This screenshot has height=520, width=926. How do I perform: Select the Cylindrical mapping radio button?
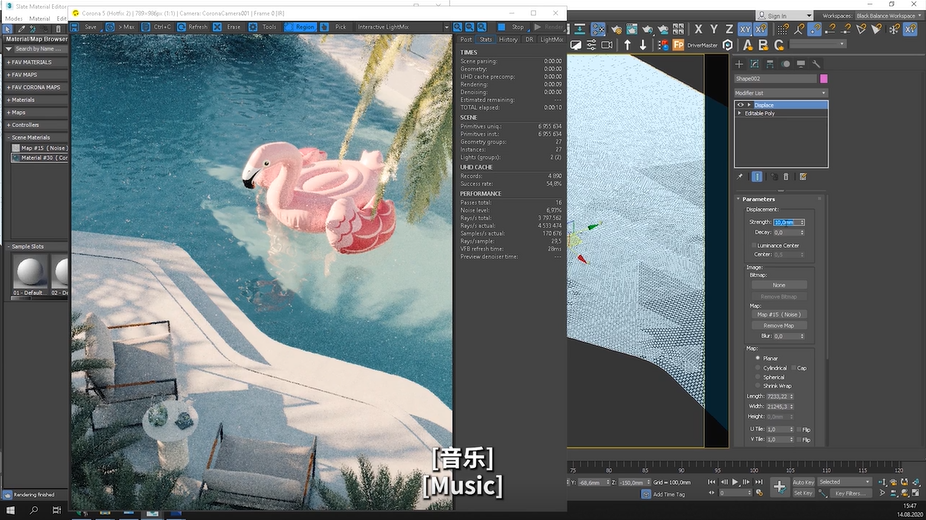[x=758, y=368]
